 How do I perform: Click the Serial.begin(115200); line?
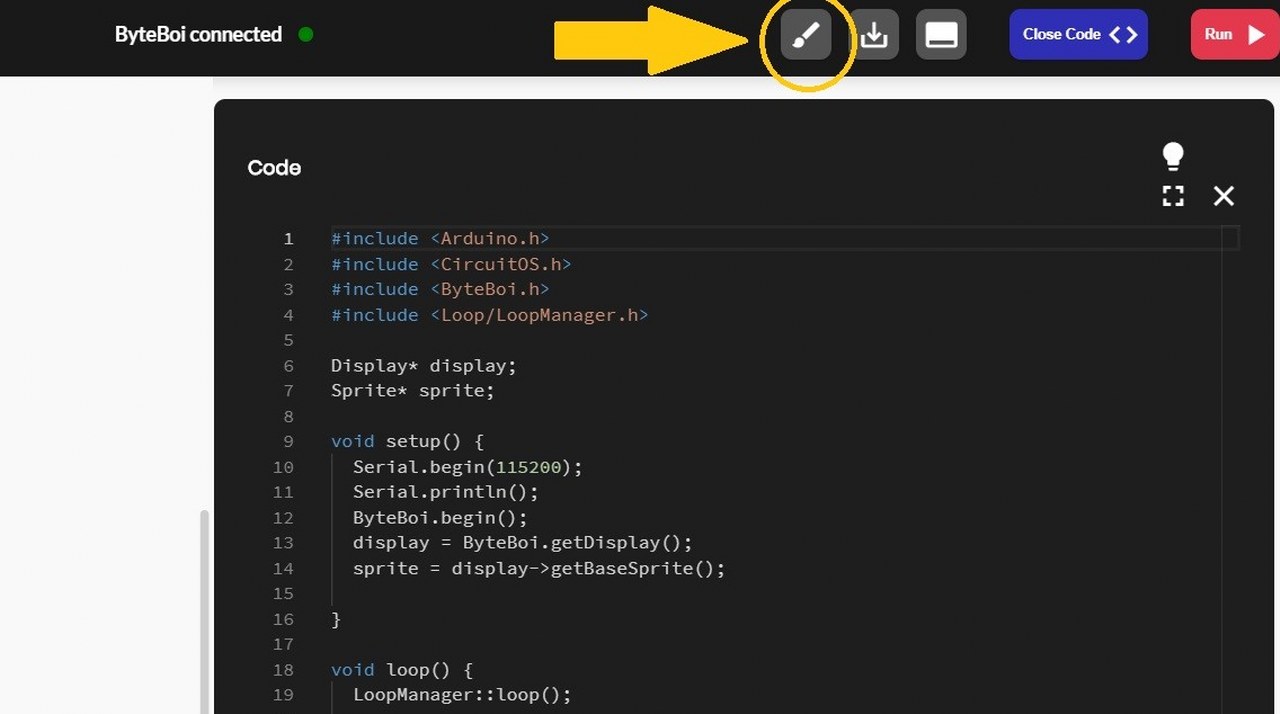tap(467, 467)
